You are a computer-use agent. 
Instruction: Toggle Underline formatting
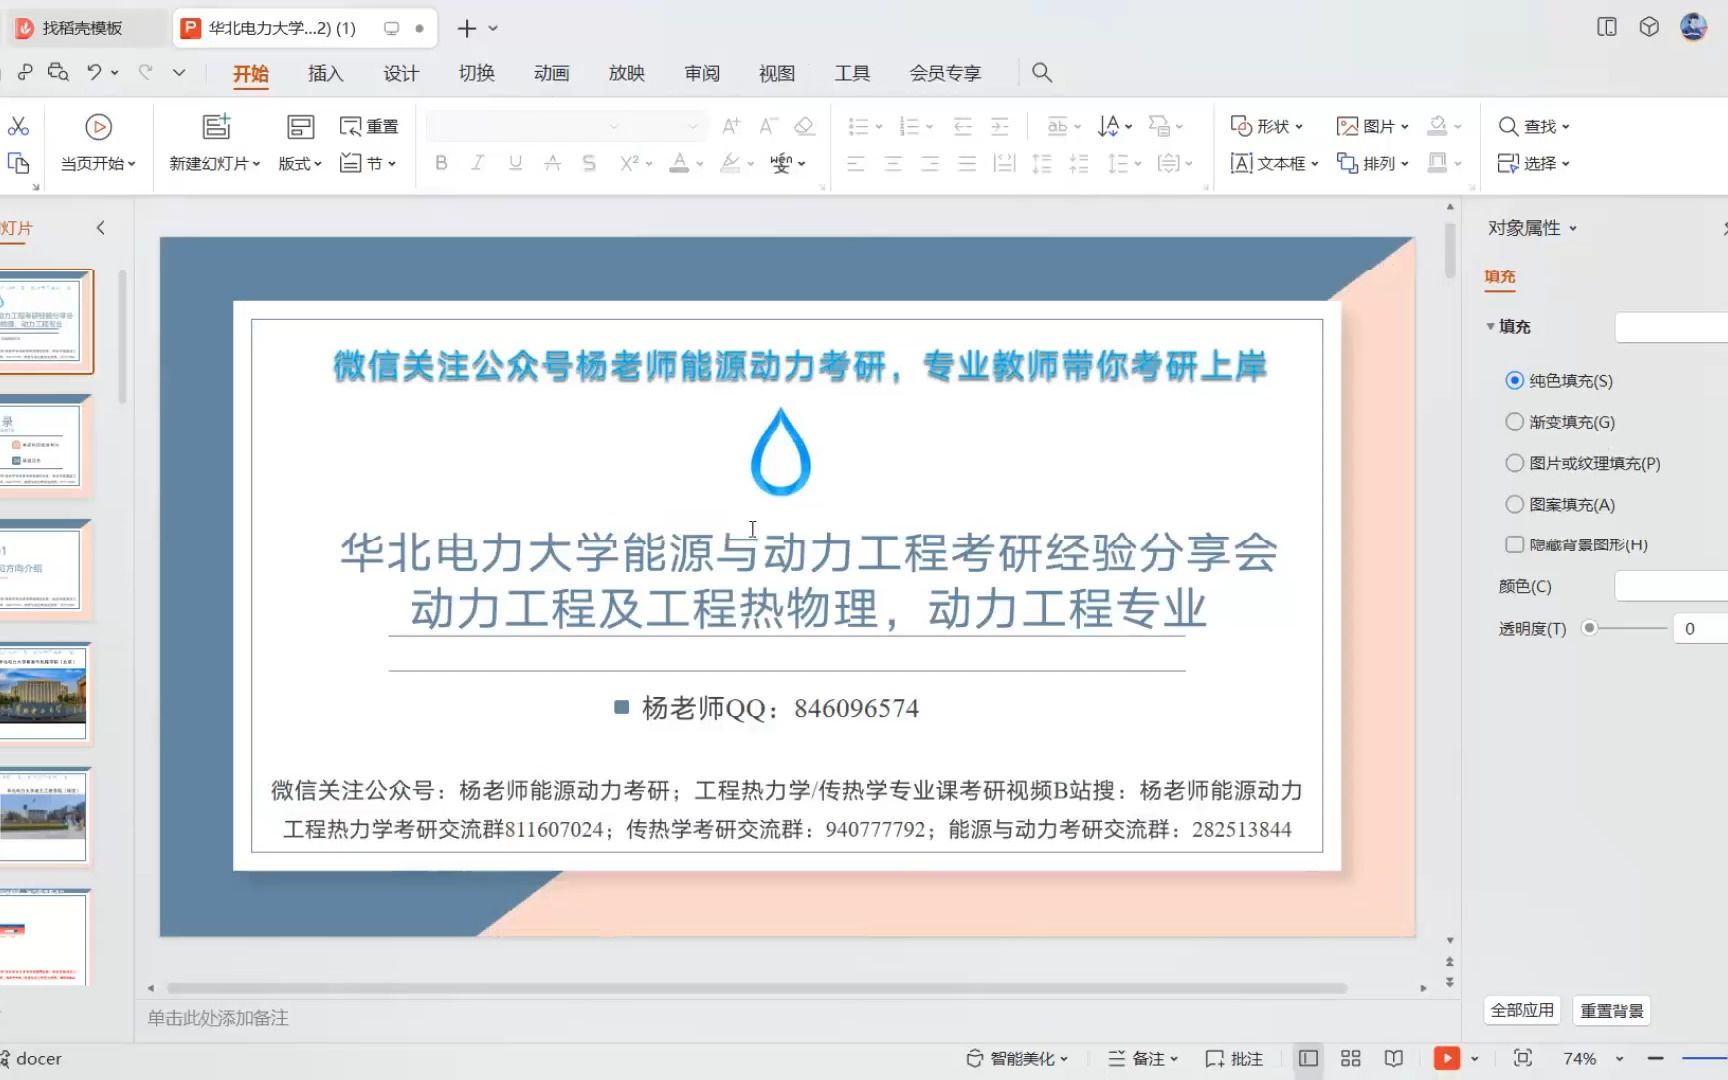point(515,163)
